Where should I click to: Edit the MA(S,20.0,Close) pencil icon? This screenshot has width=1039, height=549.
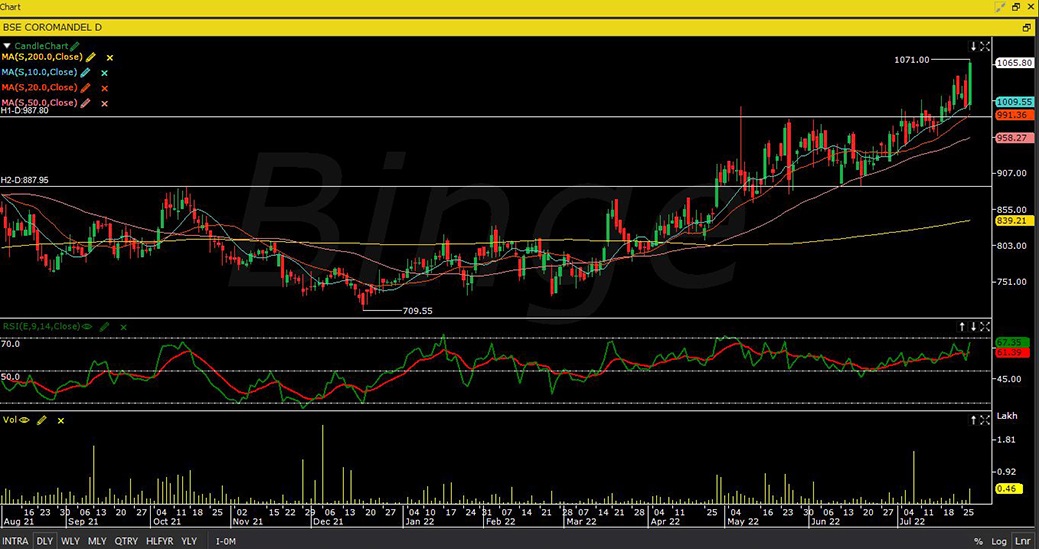pyautogui.click(x=85, y=88)
